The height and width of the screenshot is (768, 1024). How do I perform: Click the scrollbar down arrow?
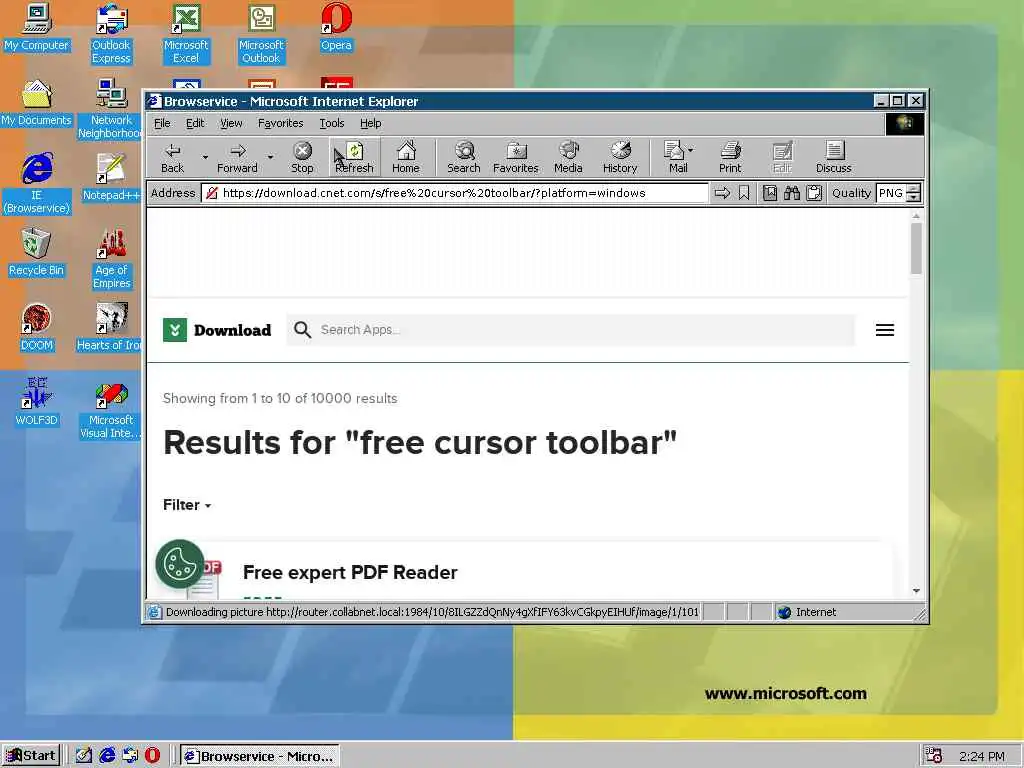[x=916, y=590]
